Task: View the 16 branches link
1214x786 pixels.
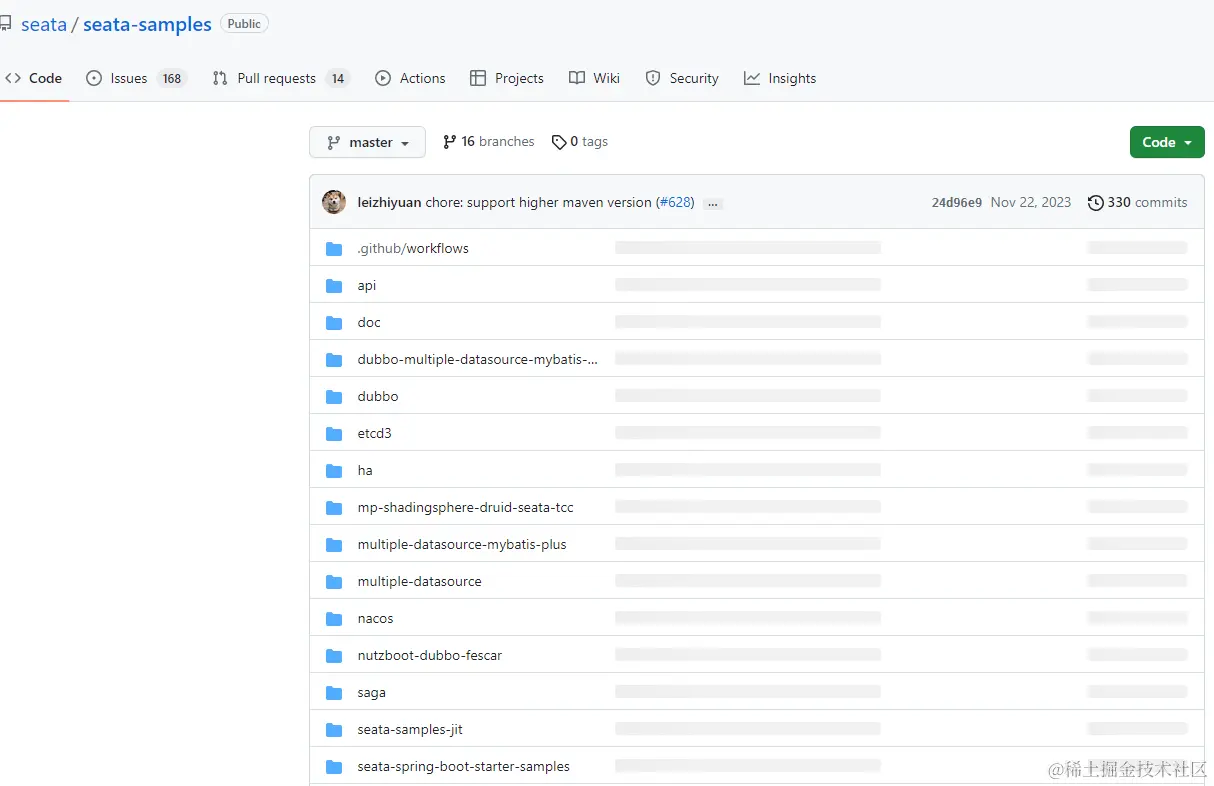Action: [x=489, y=142]
